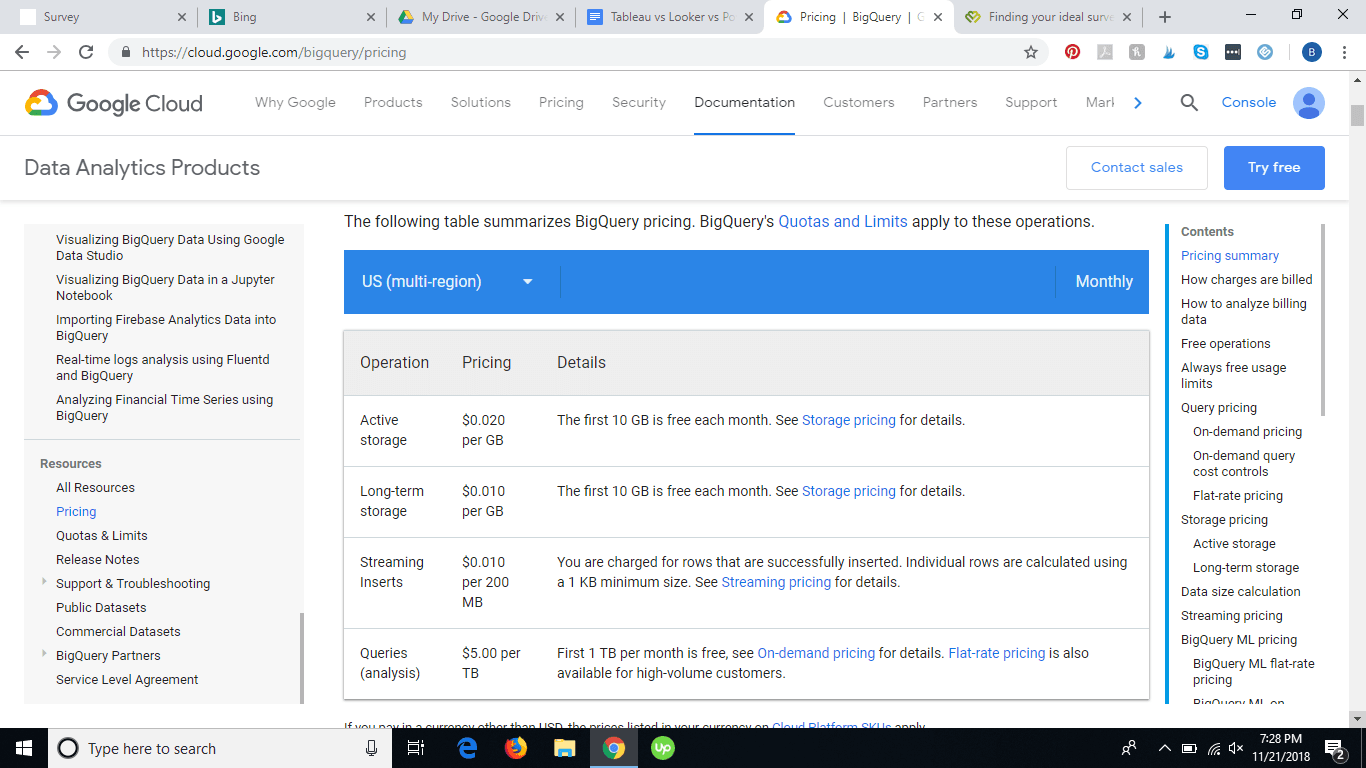
Task: Open the Quotas and Limits link in intro text
Action: (843, 222)
